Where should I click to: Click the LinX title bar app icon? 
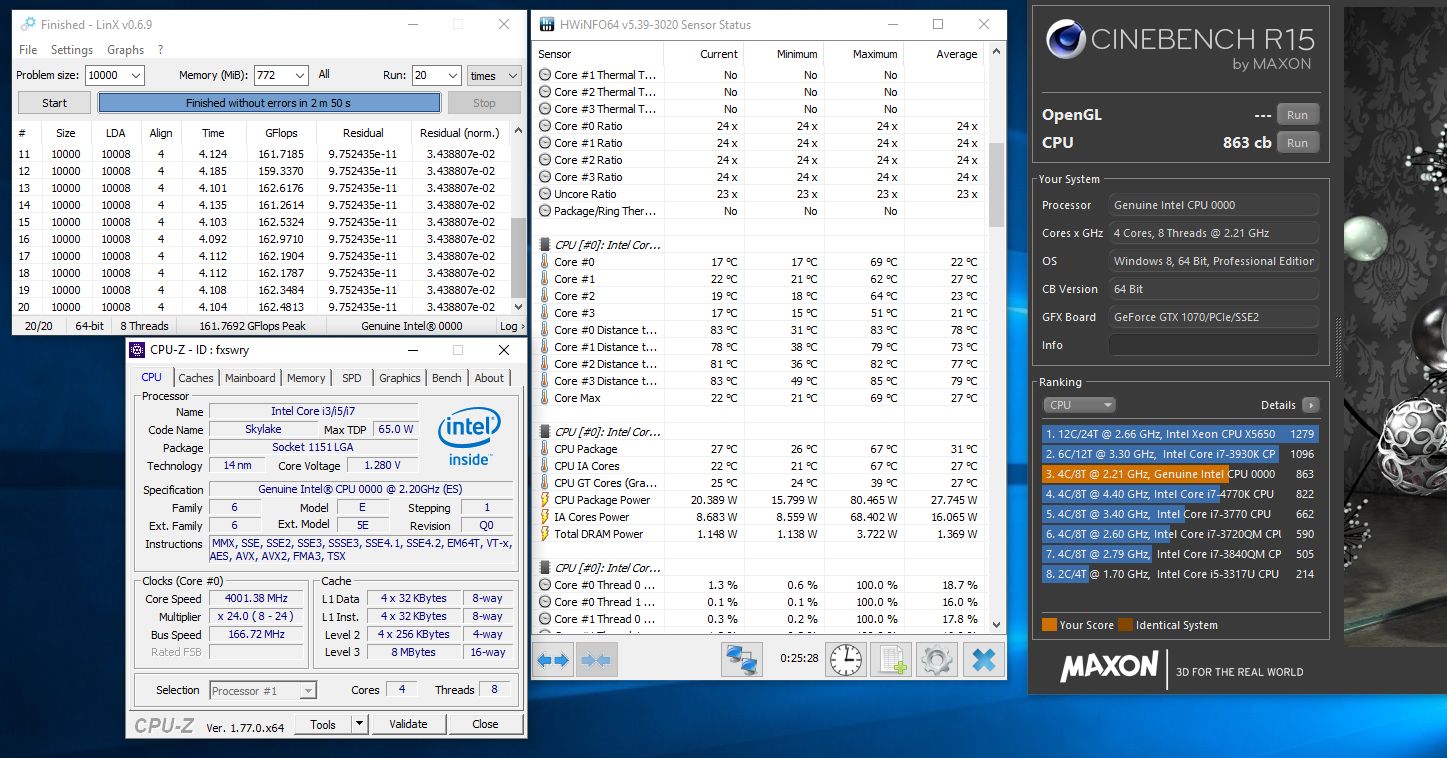27,24
